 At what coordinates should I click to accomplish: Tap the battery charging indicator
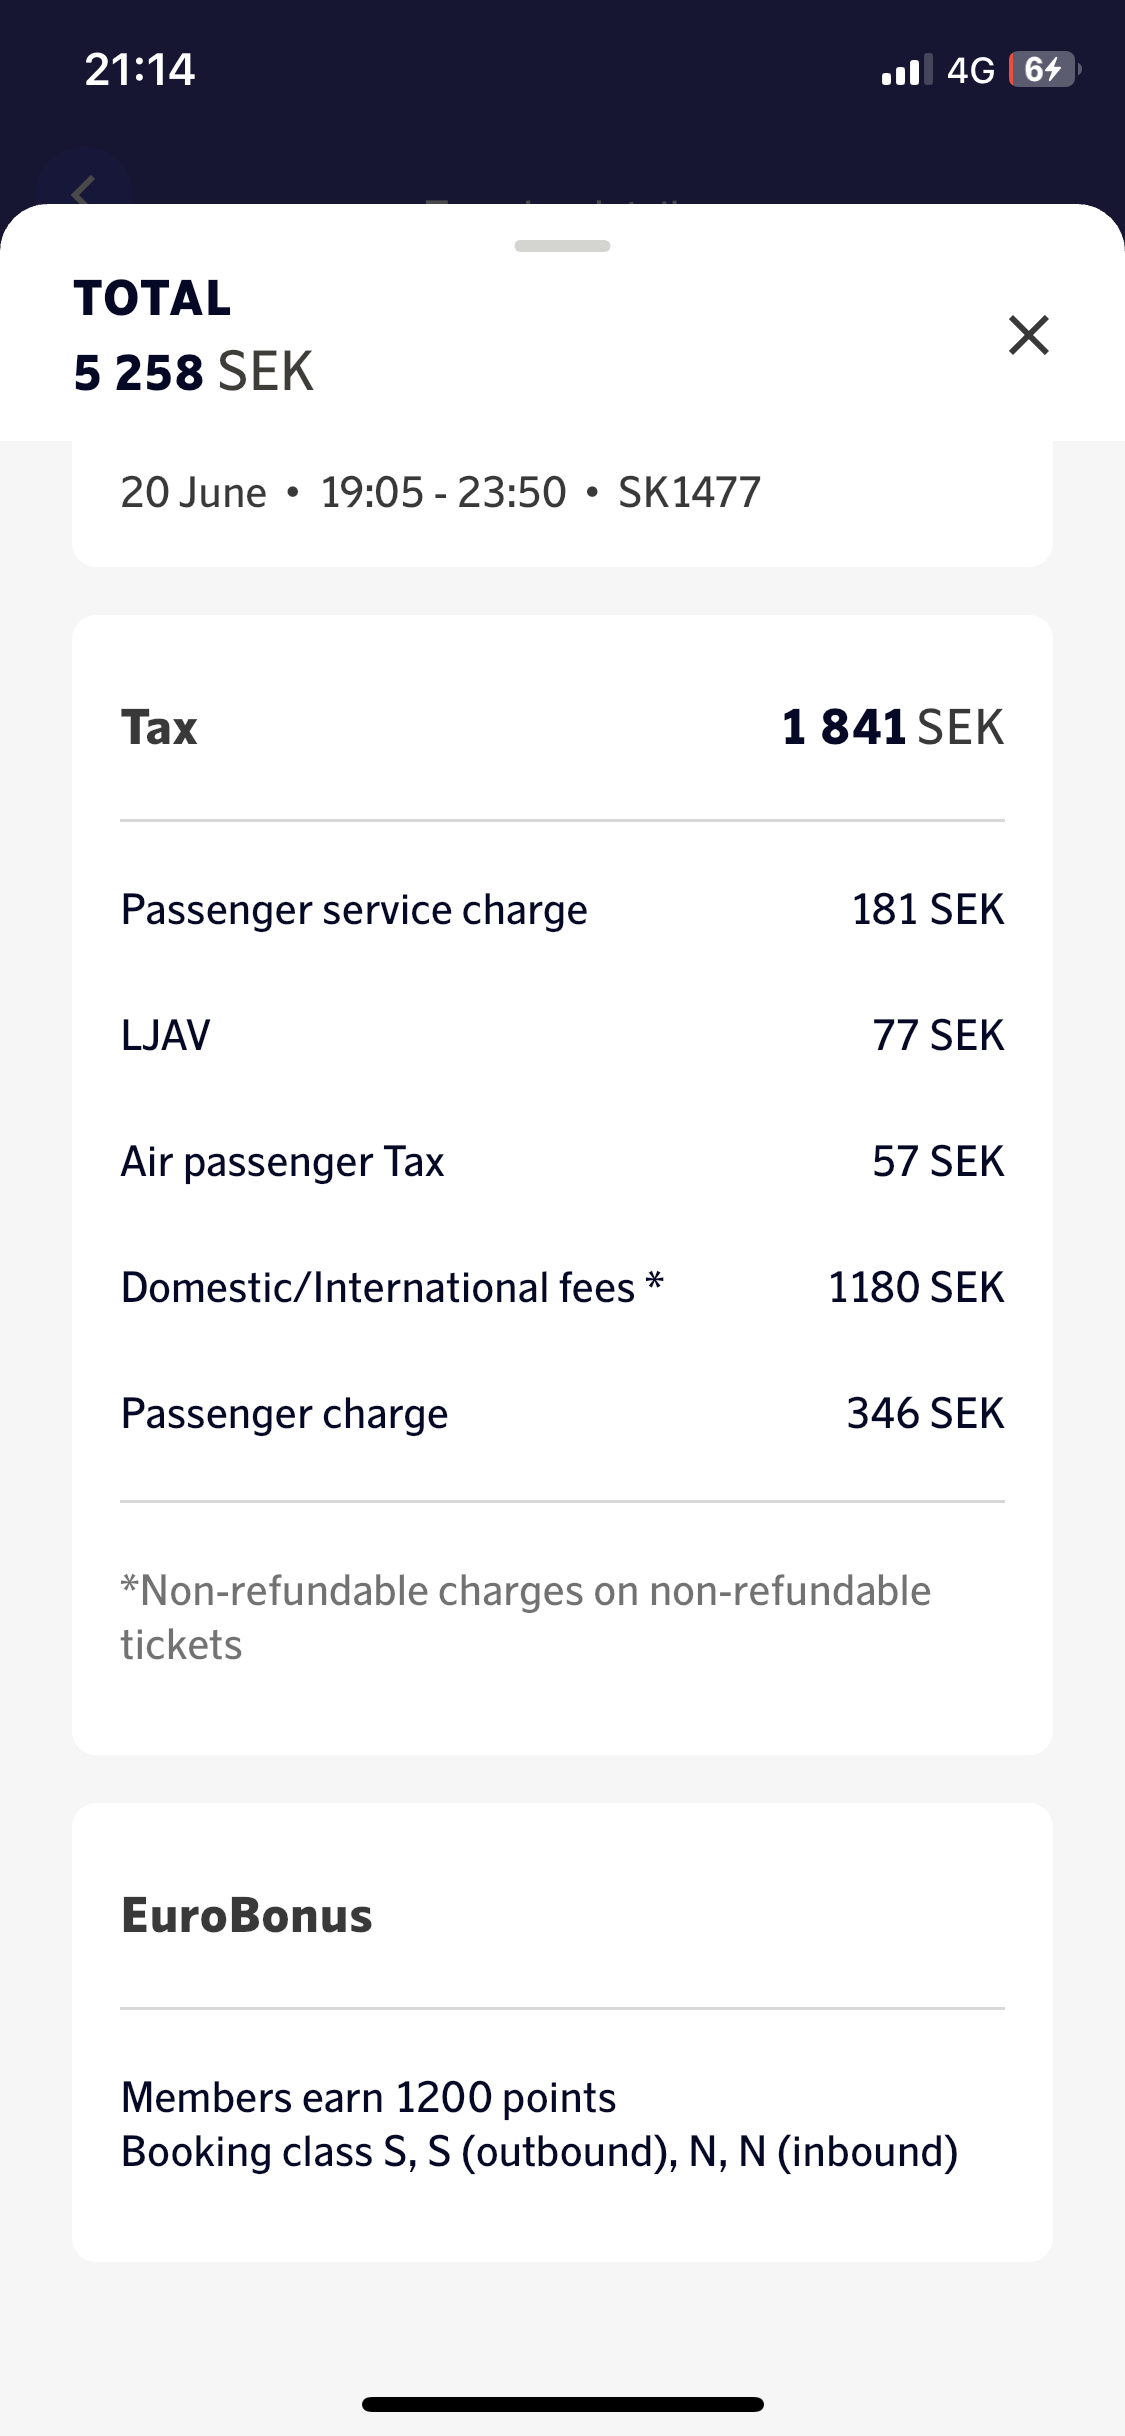click(1044, 70)
